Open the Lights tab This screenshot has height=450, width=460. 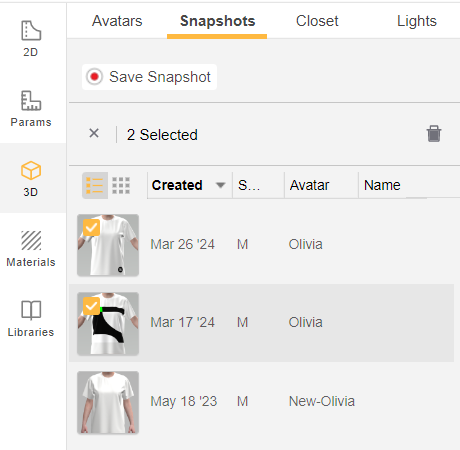coord(417,21)
